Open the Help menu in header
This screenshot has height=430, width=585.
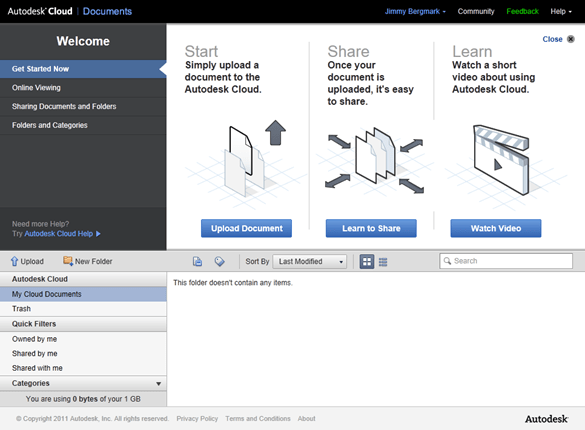click(561, 12)
